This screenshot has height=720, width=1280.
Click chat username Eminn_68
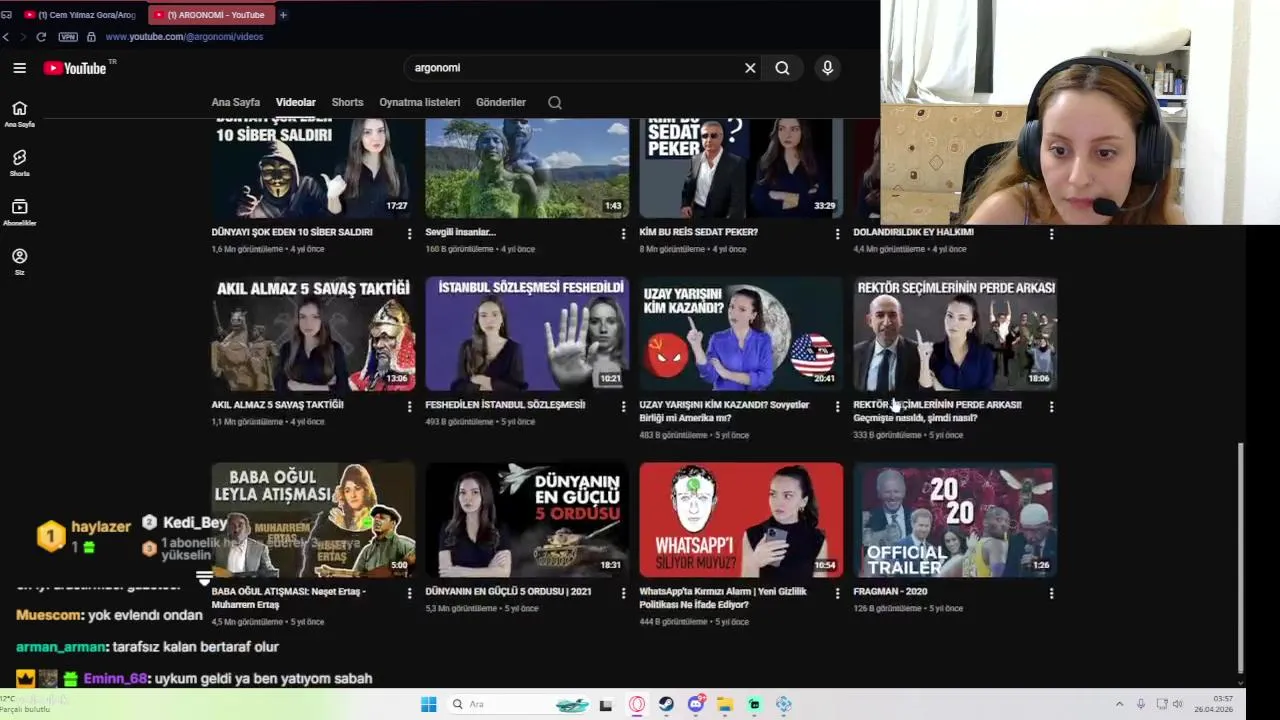pos(115,678)
